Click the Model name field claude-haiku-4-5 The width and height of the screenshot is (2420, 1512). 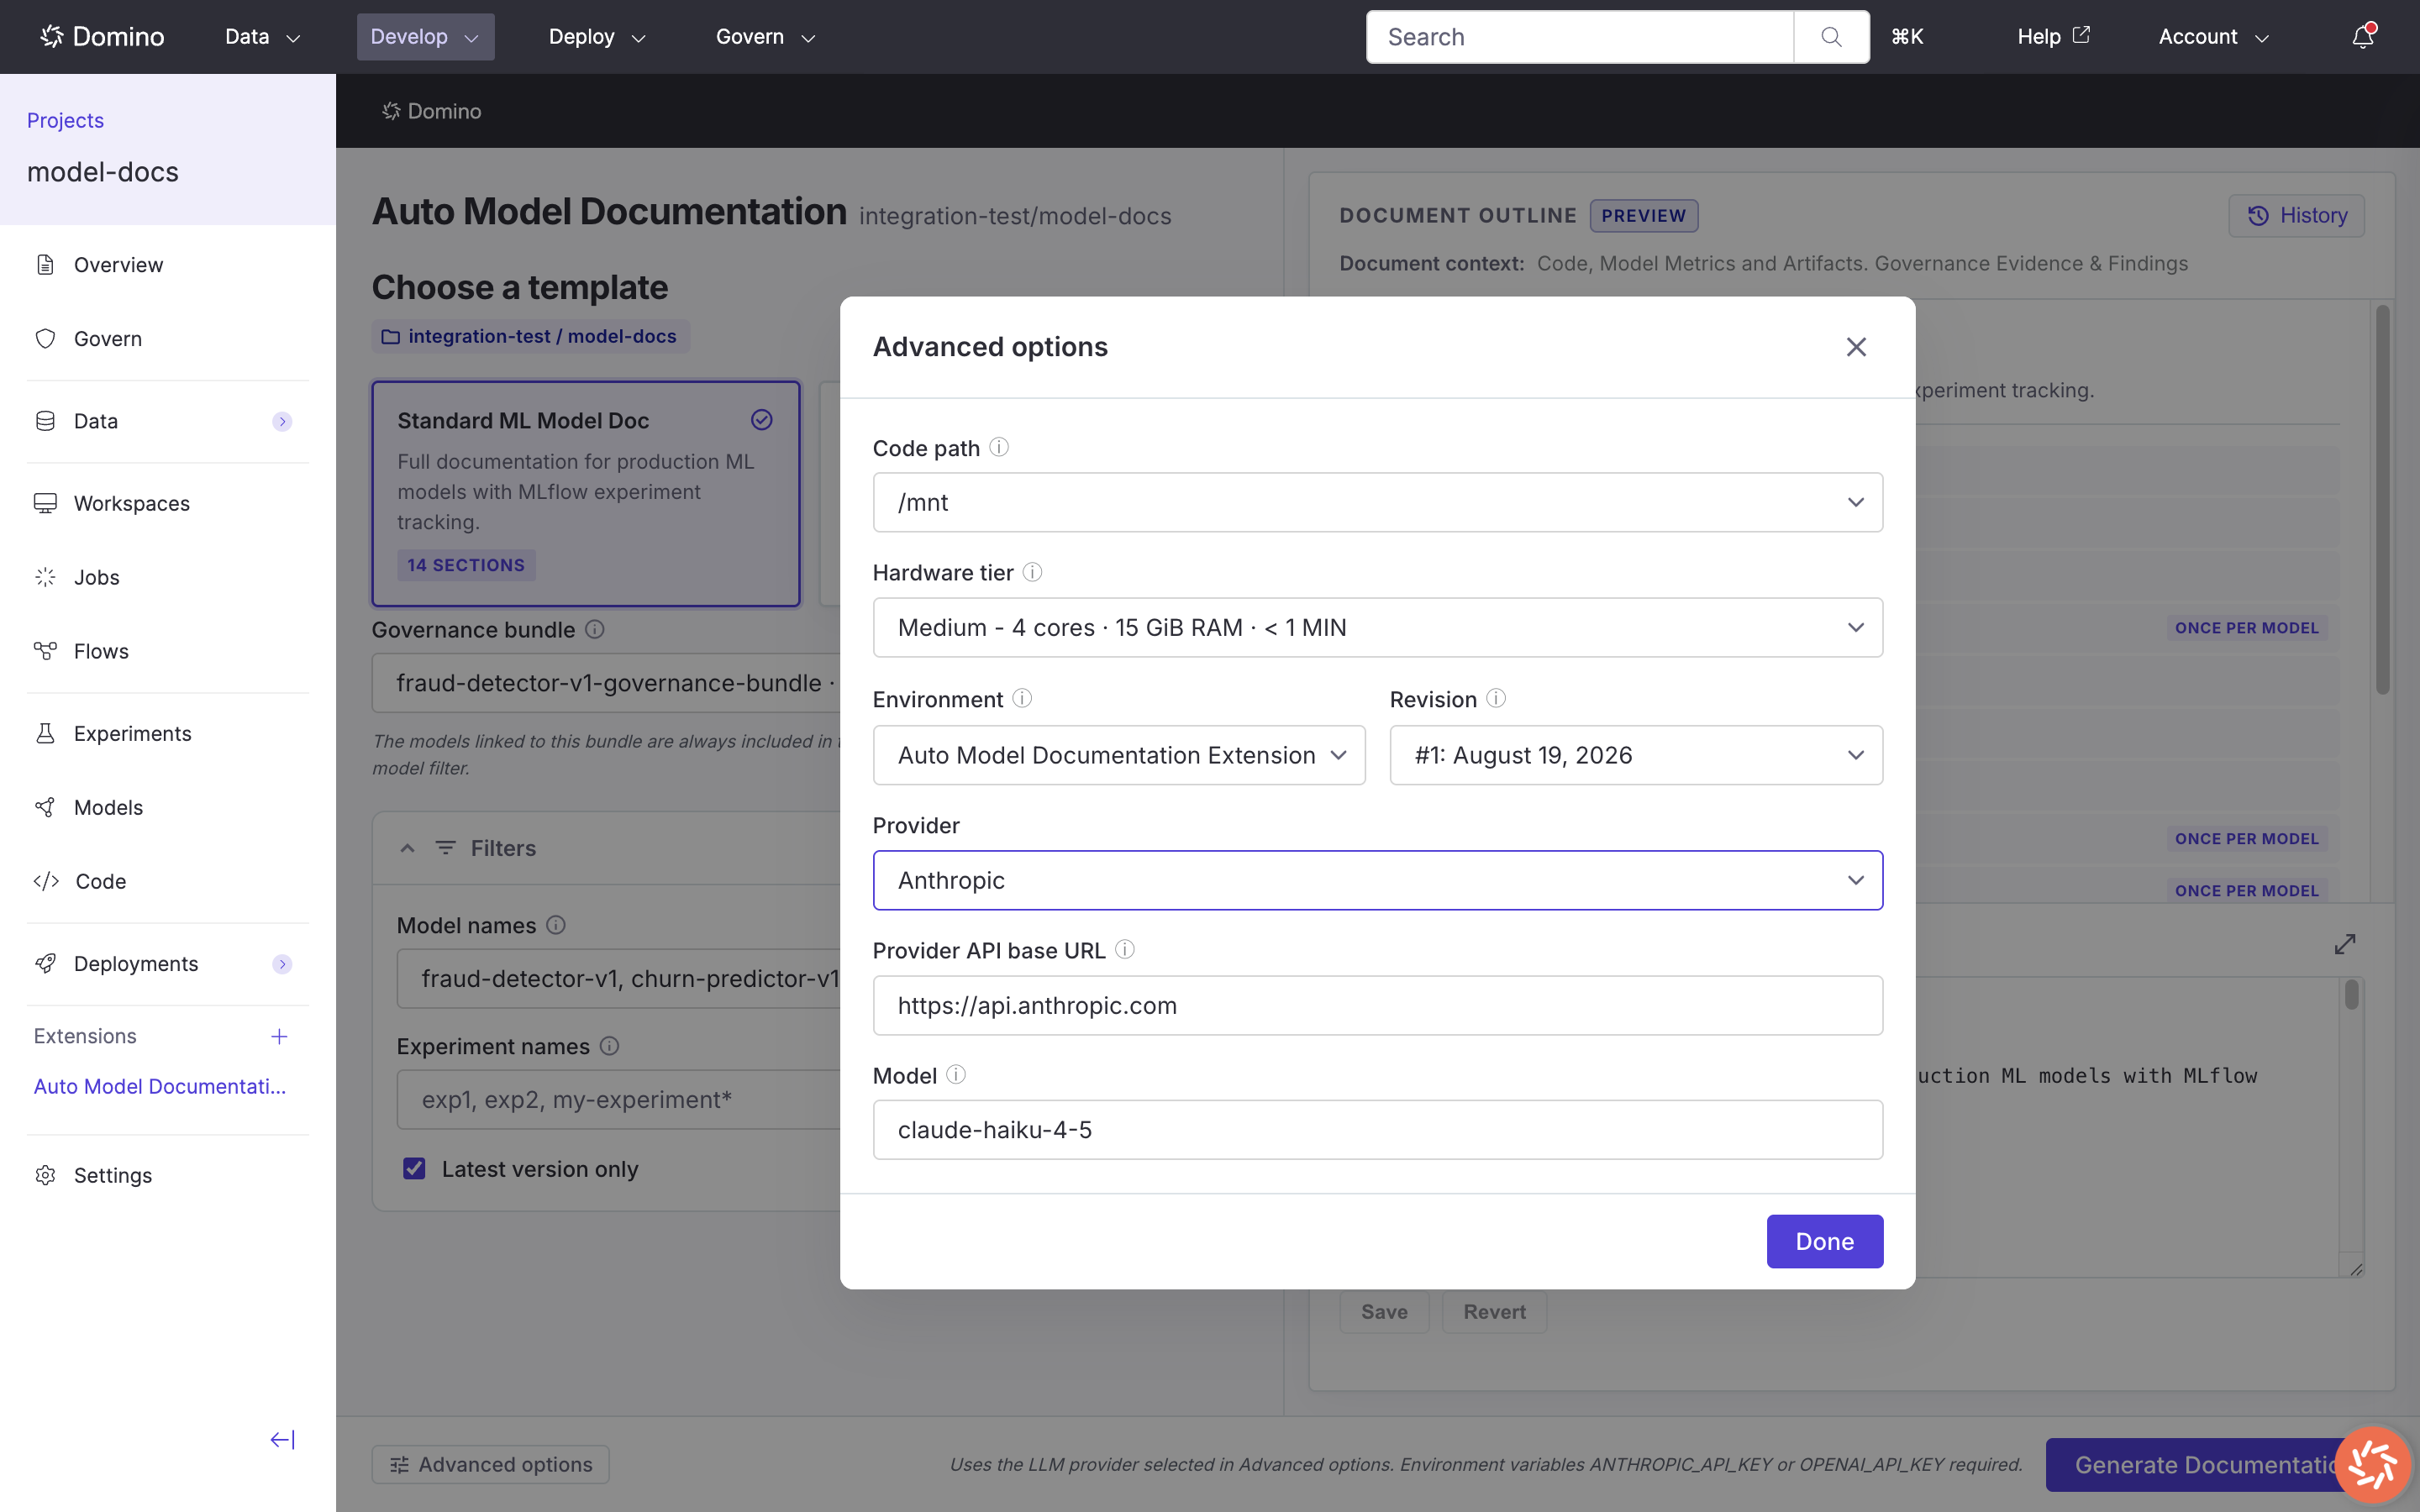coord(1377,1130)
